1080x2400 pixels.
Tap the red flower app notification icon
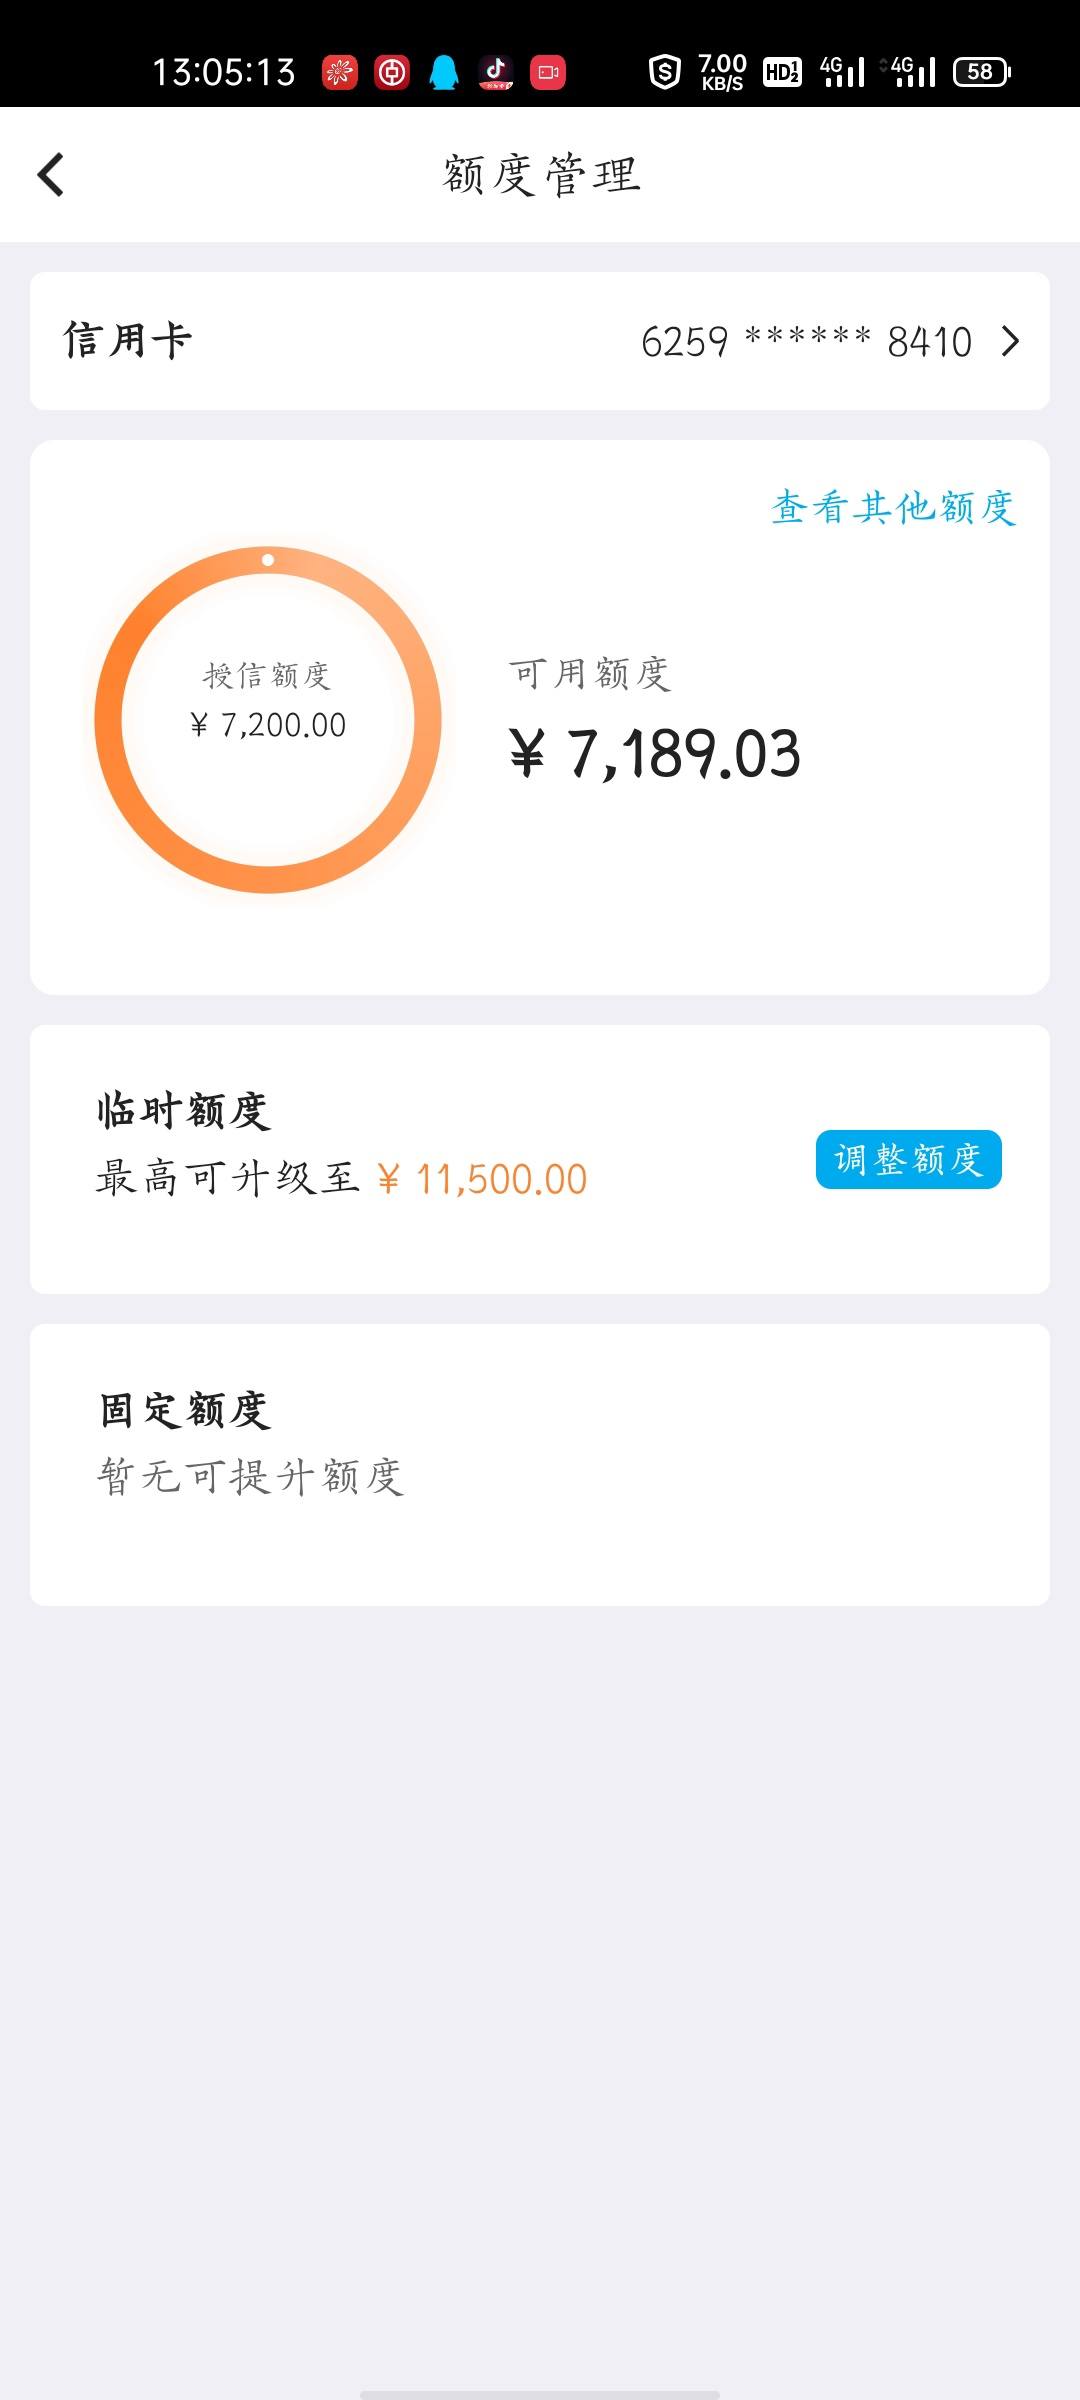point(340,72)
